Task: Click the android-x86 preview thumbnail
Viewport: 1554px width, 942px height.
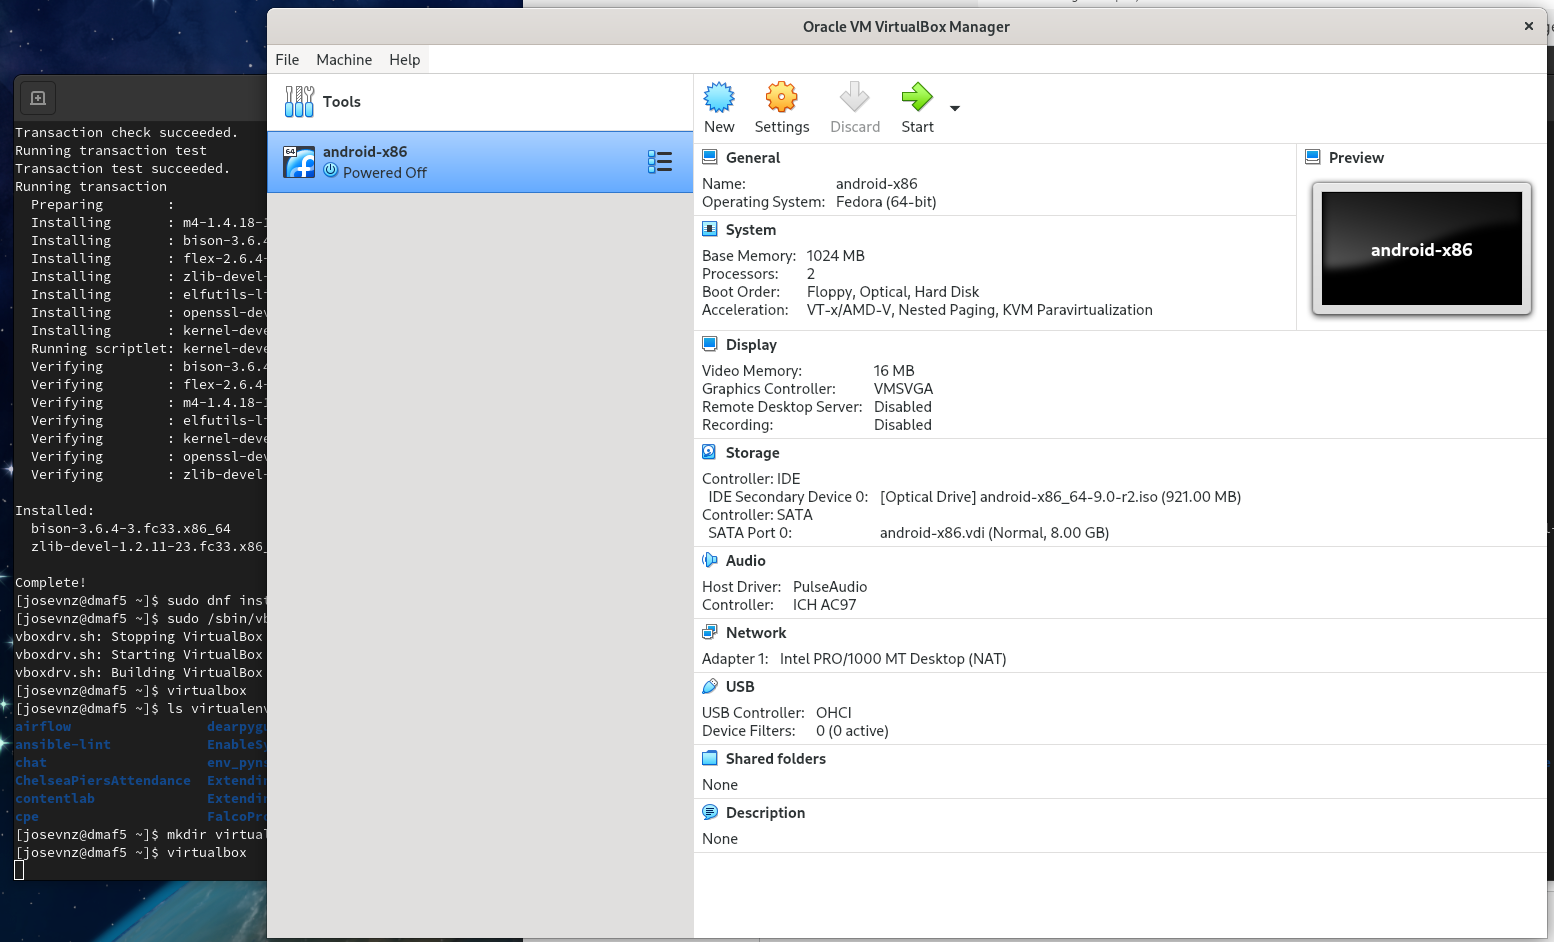Action: [1421, 249]
